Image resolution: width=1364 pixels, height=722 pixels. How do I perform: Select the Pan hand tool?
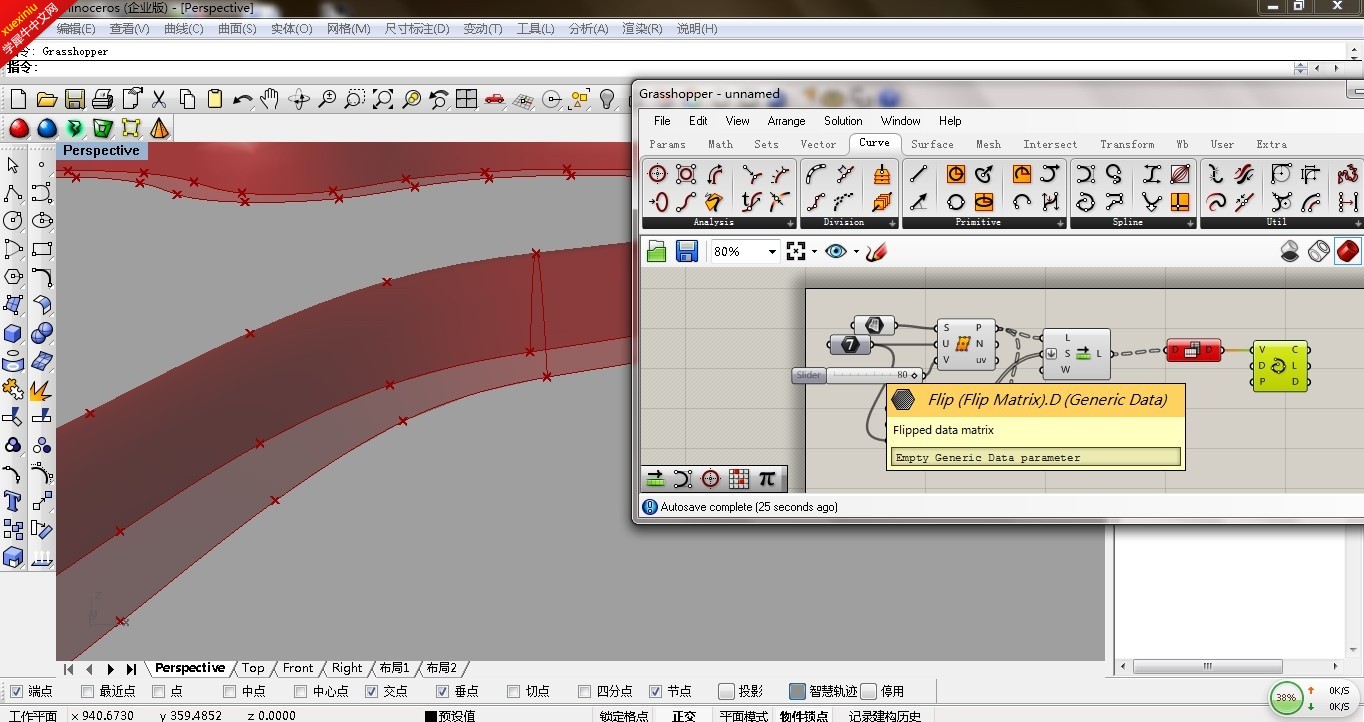point(270,99)
